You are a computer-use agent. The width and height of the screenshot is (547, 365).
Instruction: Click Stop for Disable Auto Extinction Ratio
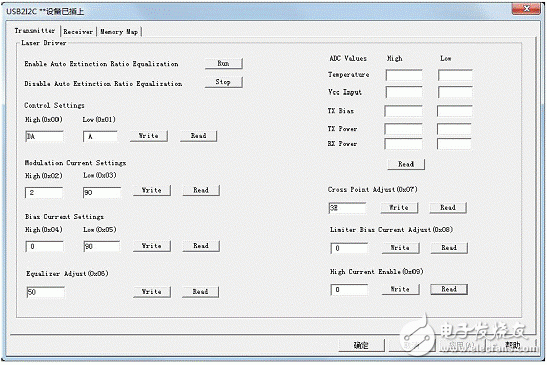[x=223, y=82]
